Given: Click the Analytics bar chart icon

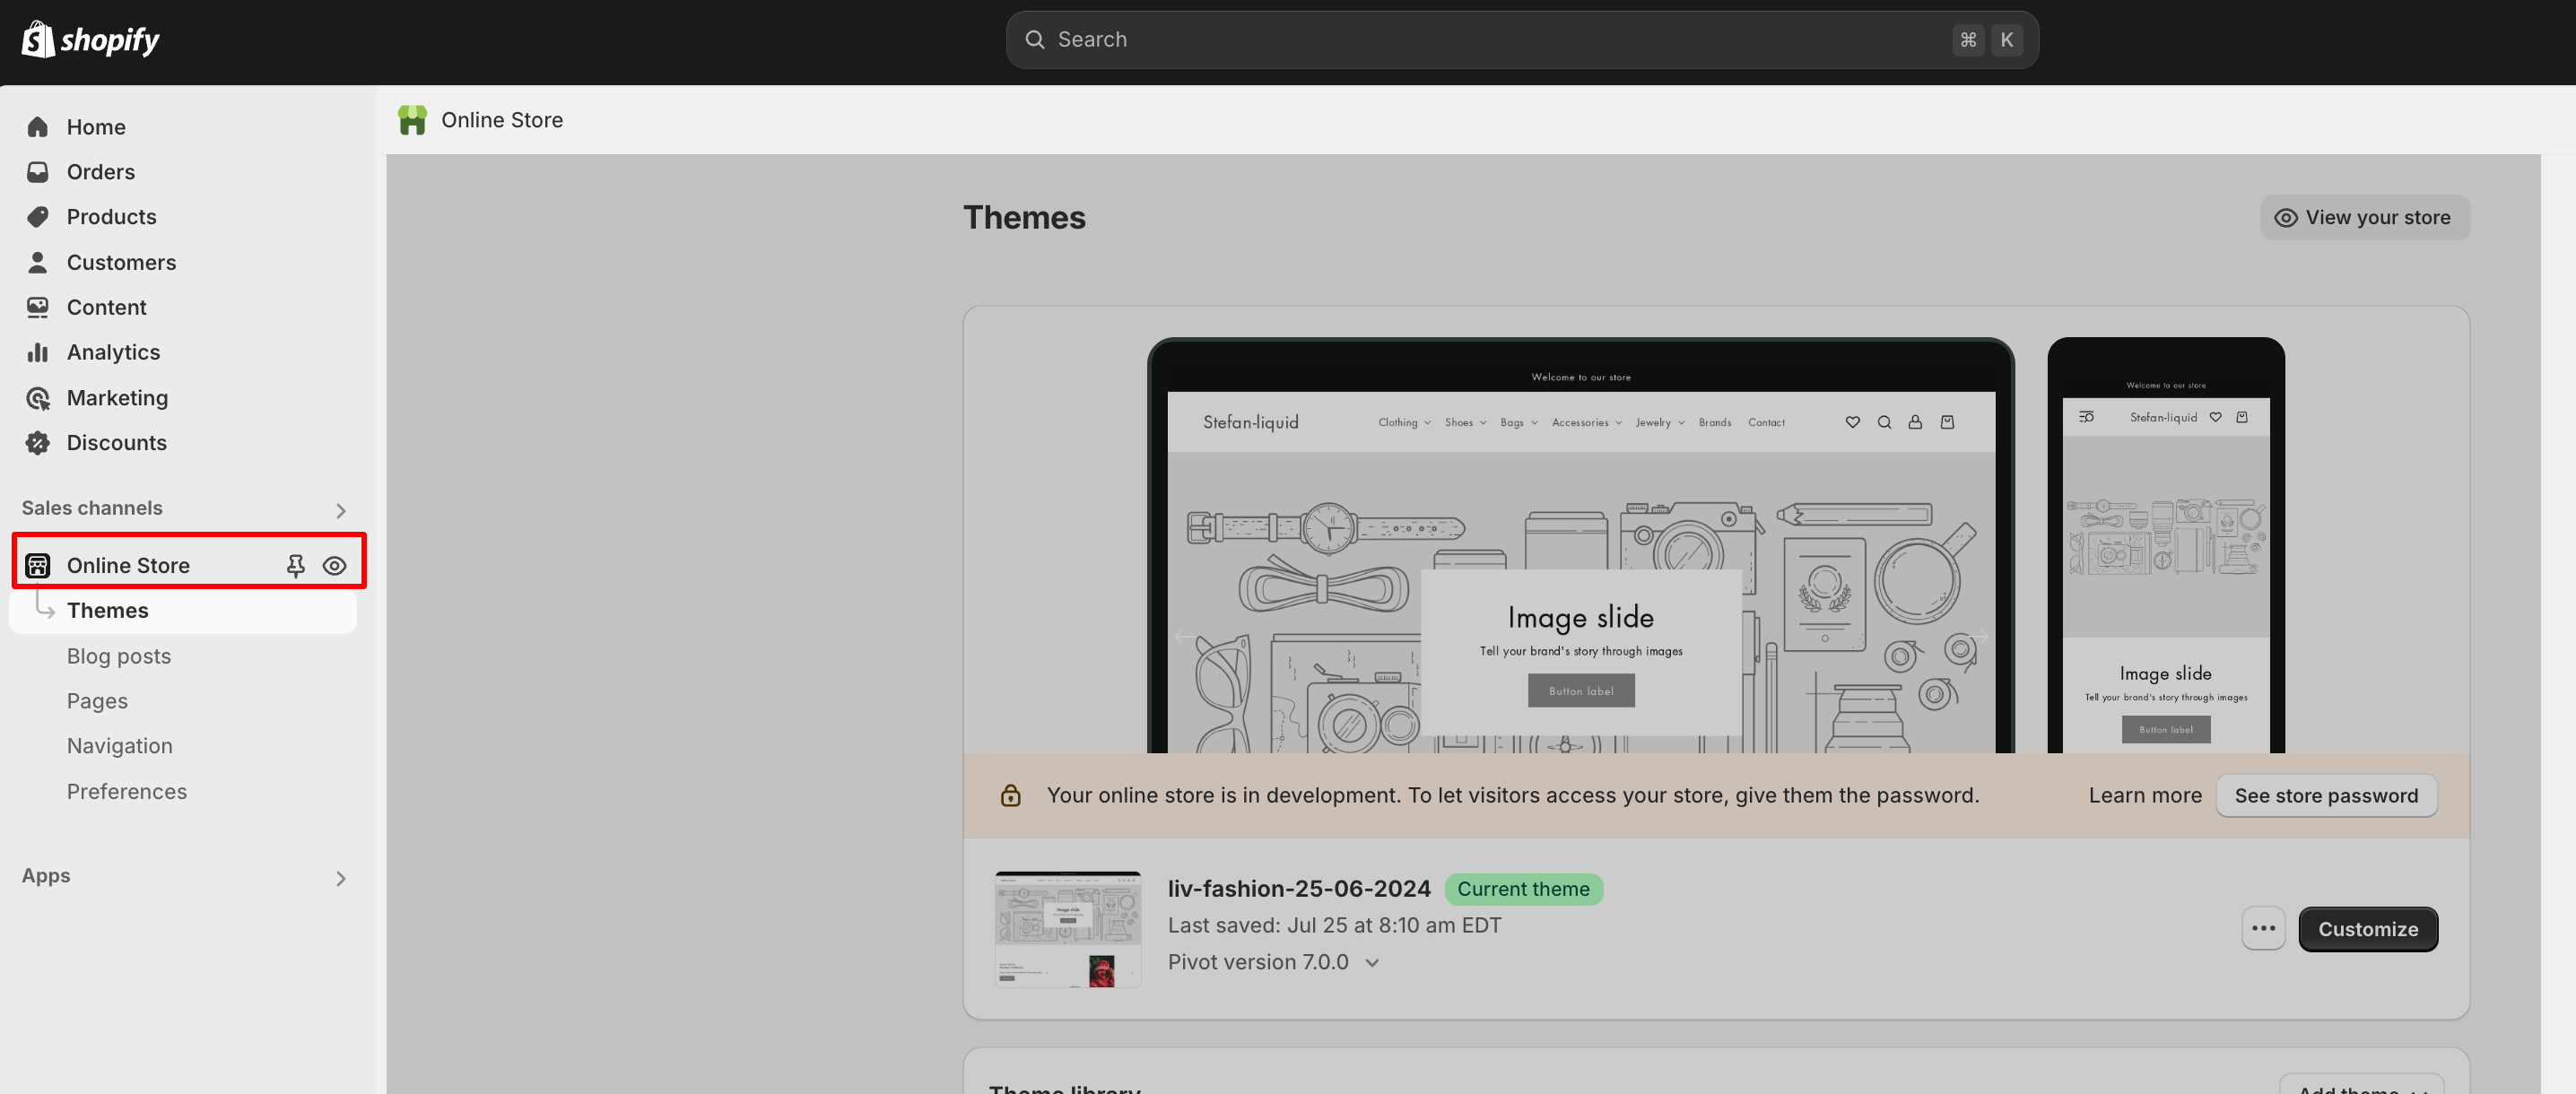Looking at the screenshot, I should pos(38,352).
